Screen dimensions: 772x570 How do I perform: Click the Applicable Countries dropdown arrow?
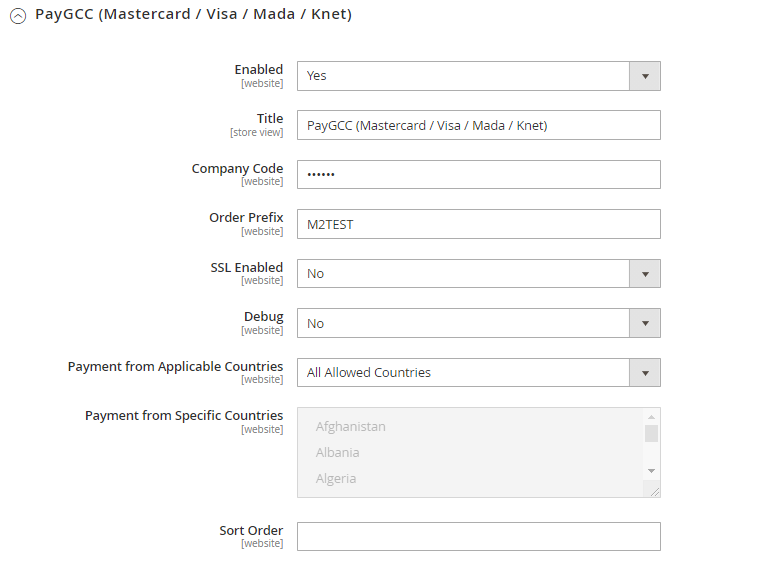click(x=645, y=373)
